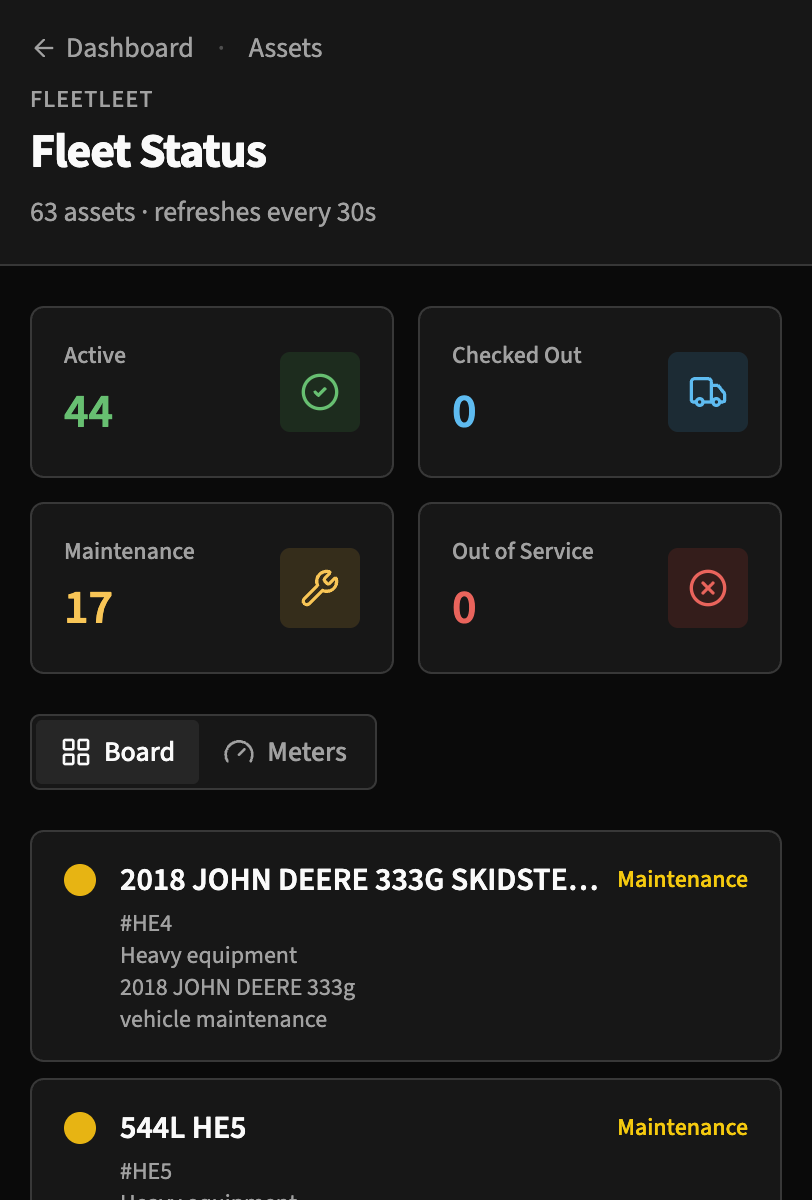Click Maintenance status label on John Deere 333G card
812x1200 pixels.
coord(683,879)
